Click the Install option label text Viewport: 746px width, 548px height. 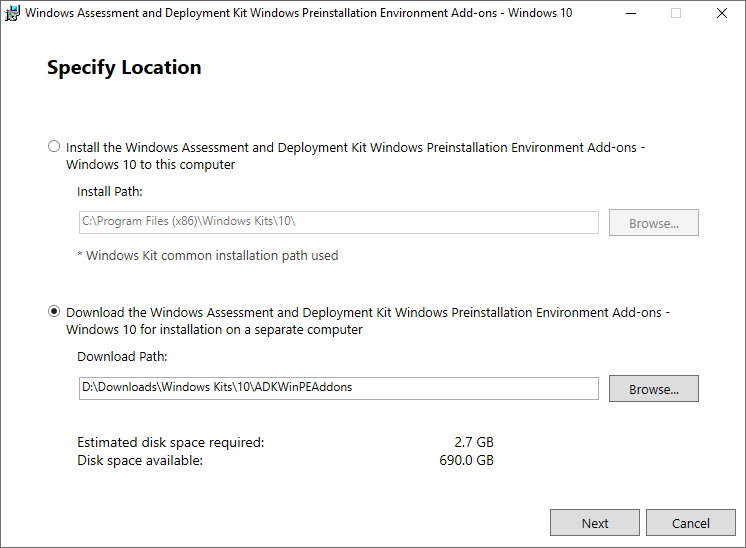pos(355,156)
